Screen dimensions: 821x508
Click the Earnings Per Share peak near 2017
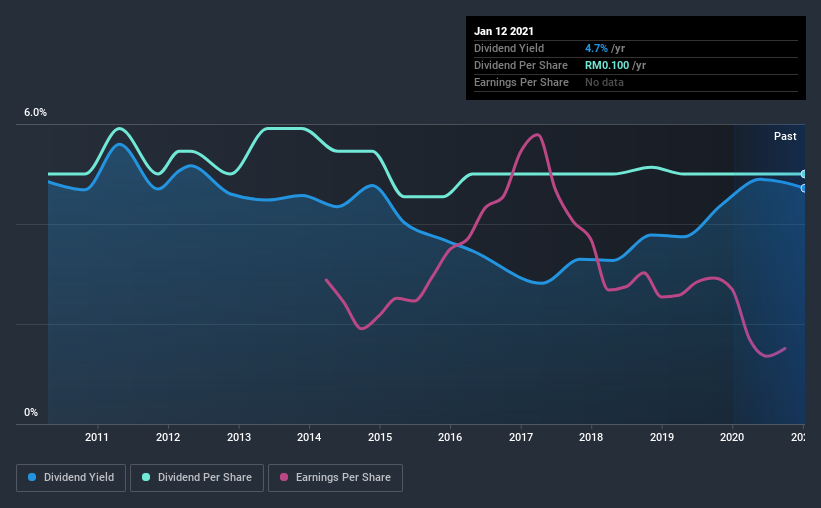(537, 135)
